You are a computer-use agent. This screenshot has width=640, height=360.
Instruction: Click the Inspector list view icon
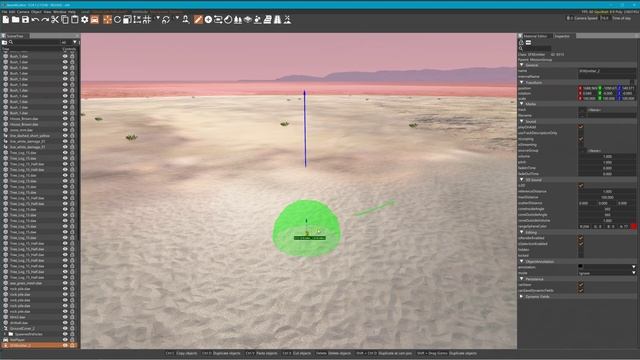[528, 42]
